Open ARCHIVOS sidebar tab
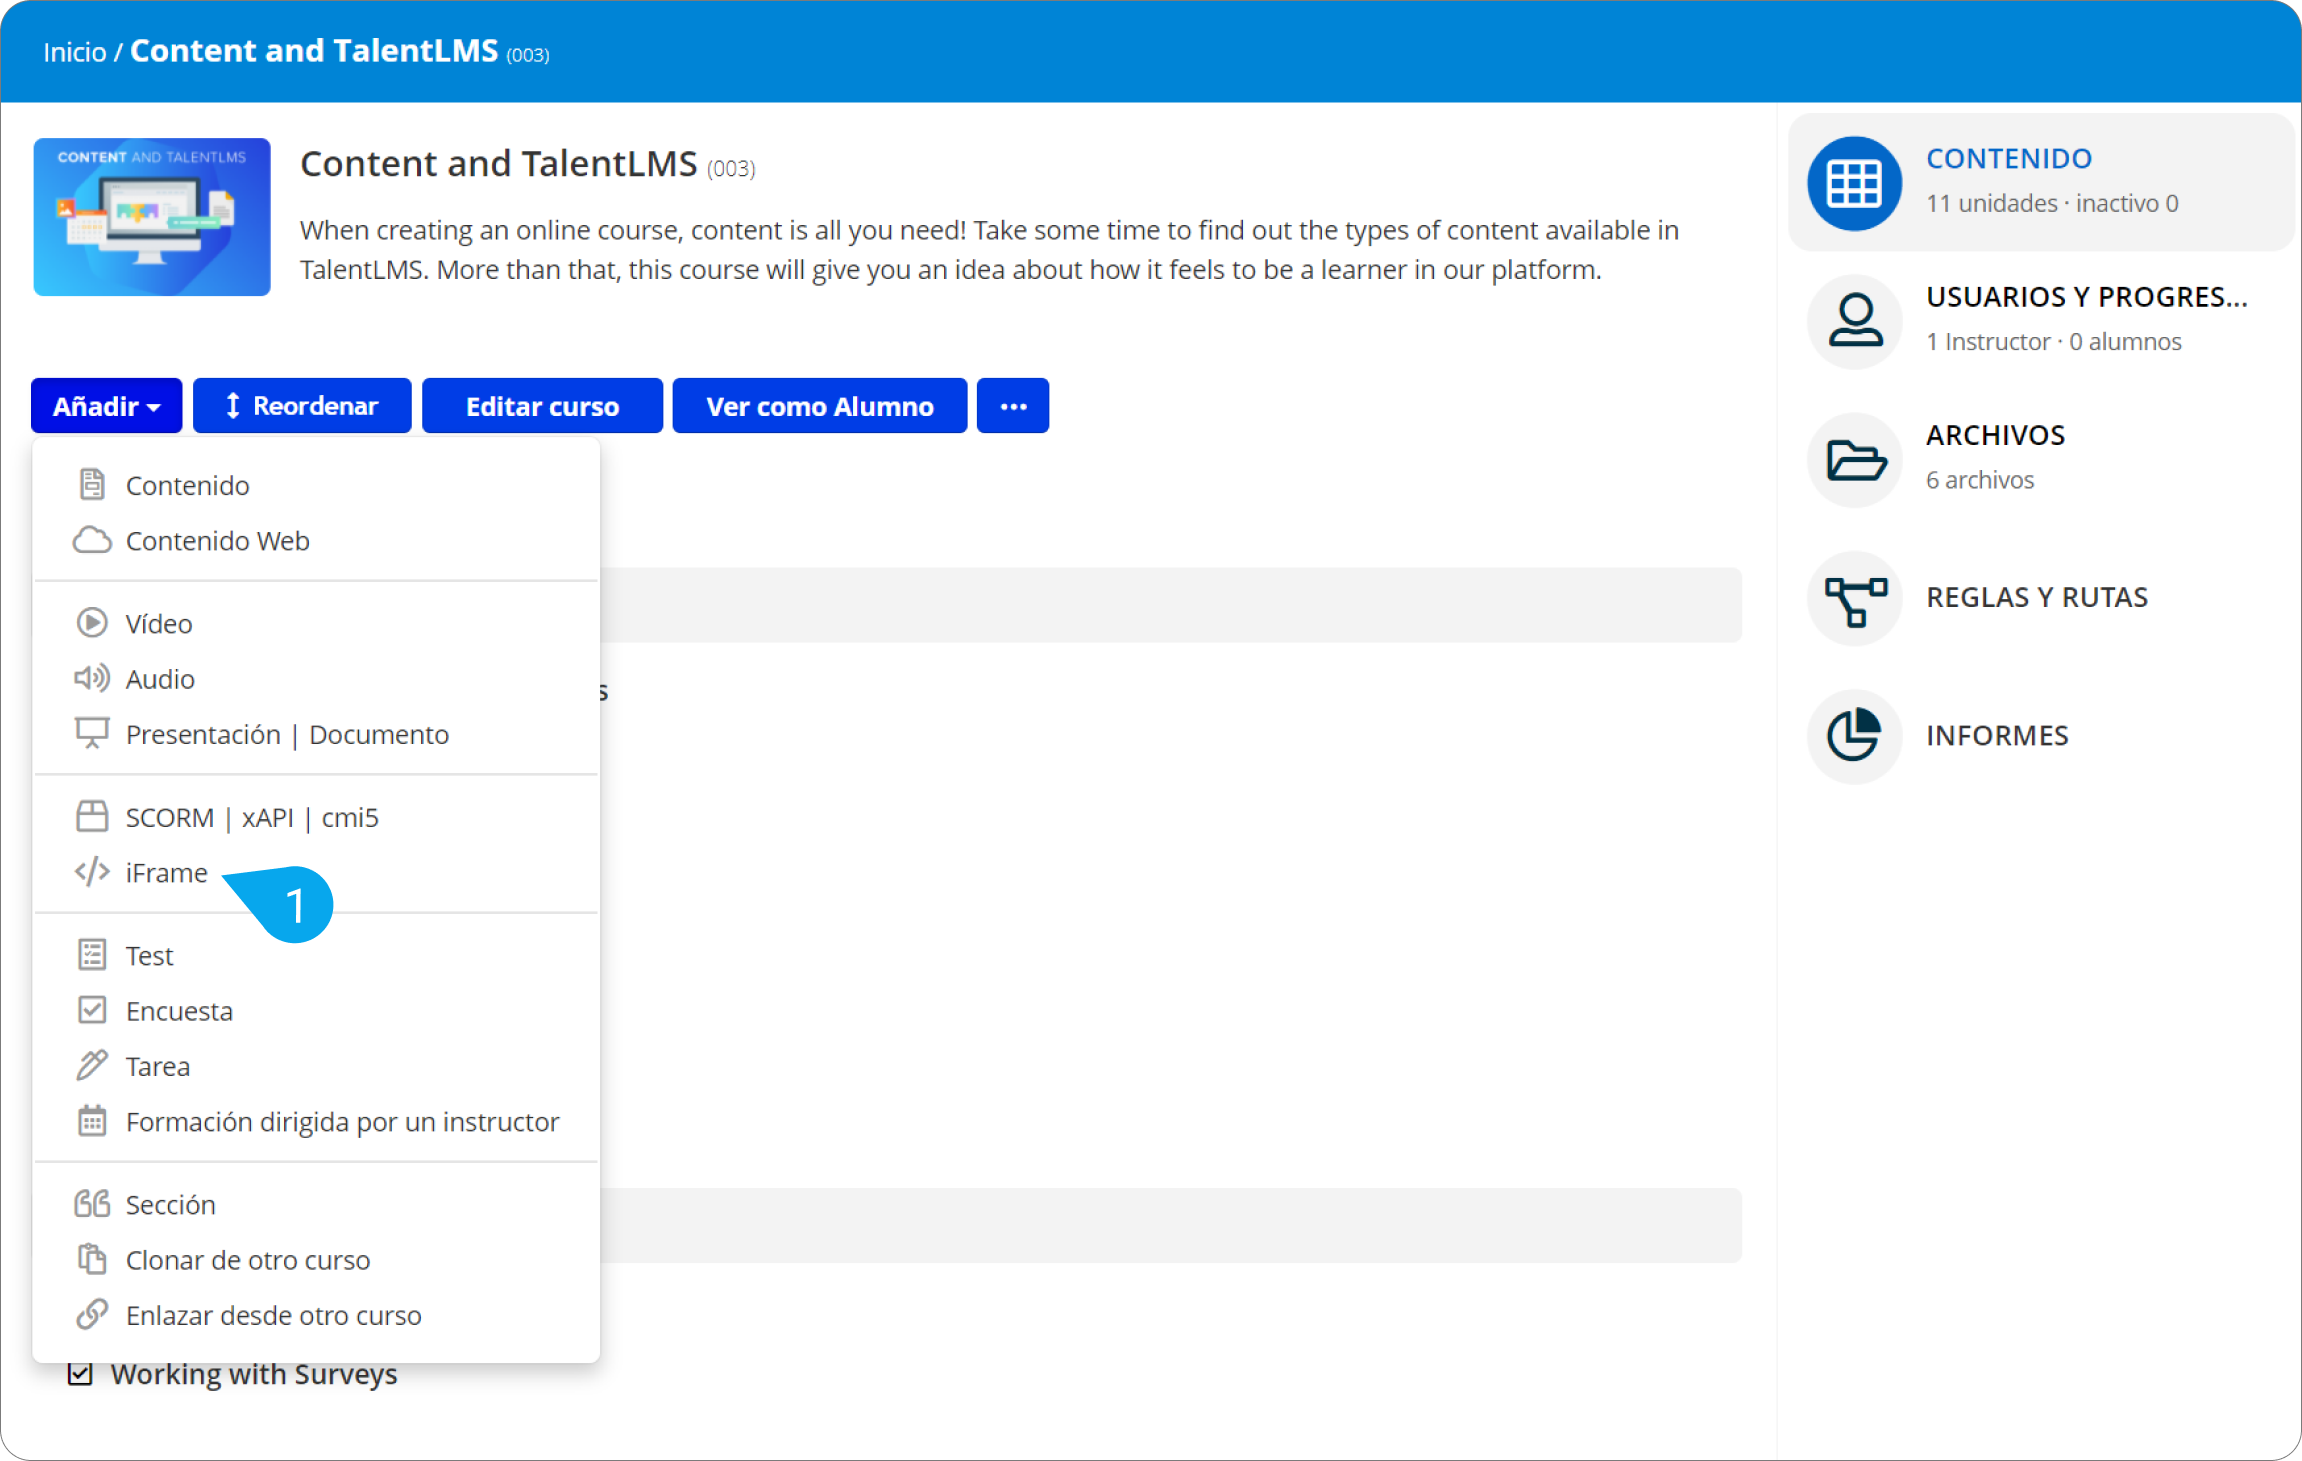The image size is (2302, 1461). click(x=2040, y=458)
